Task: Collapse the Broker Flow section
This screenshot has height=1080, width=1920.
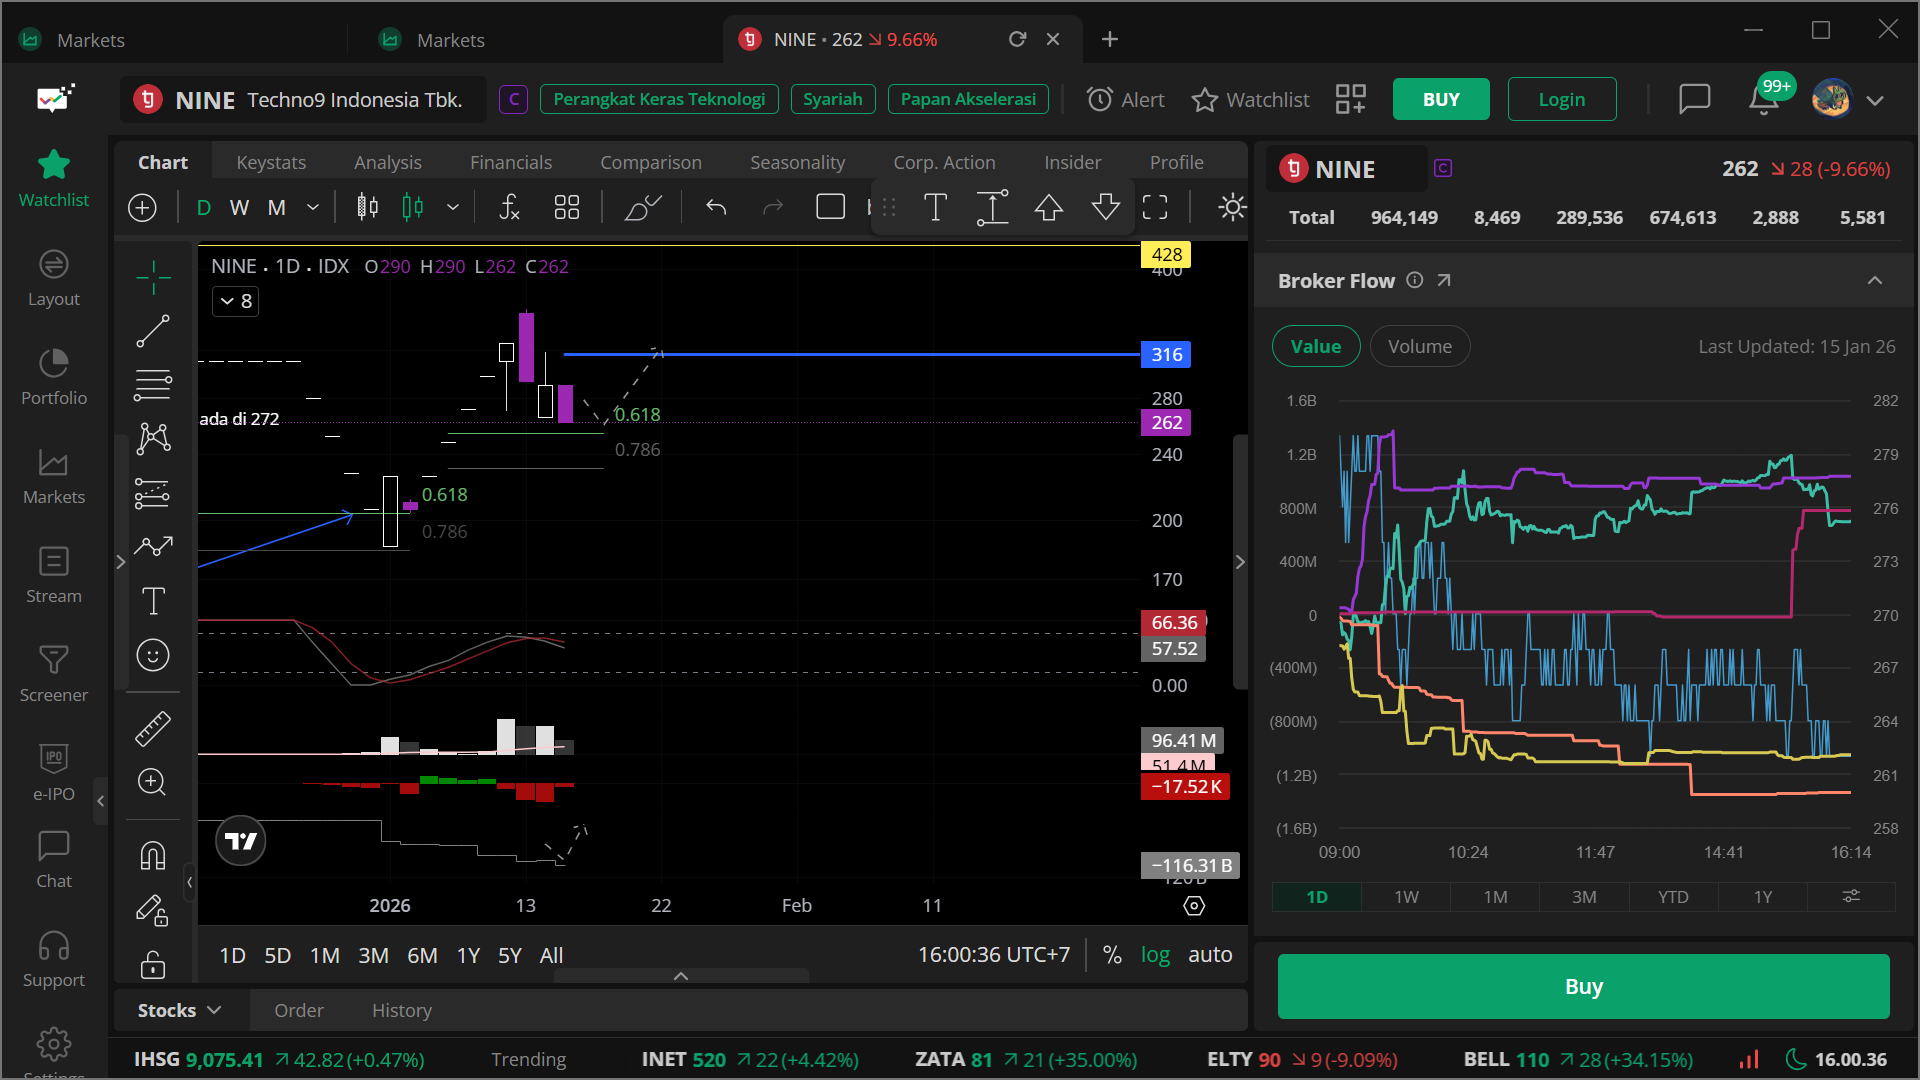Action: (1875, 281)
